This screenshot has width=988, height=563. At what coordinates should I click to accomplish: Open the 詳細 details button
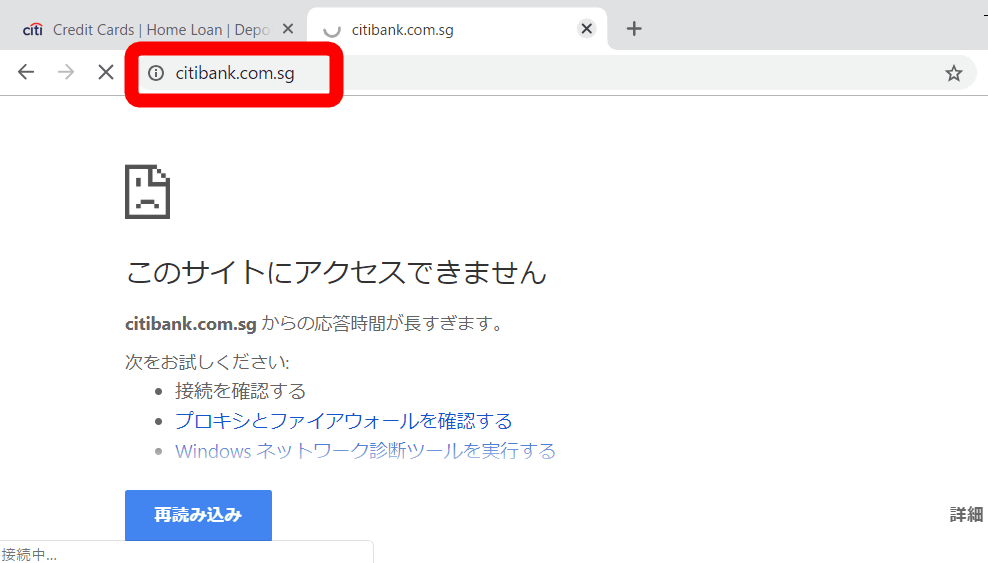click(x=967, y=515)
